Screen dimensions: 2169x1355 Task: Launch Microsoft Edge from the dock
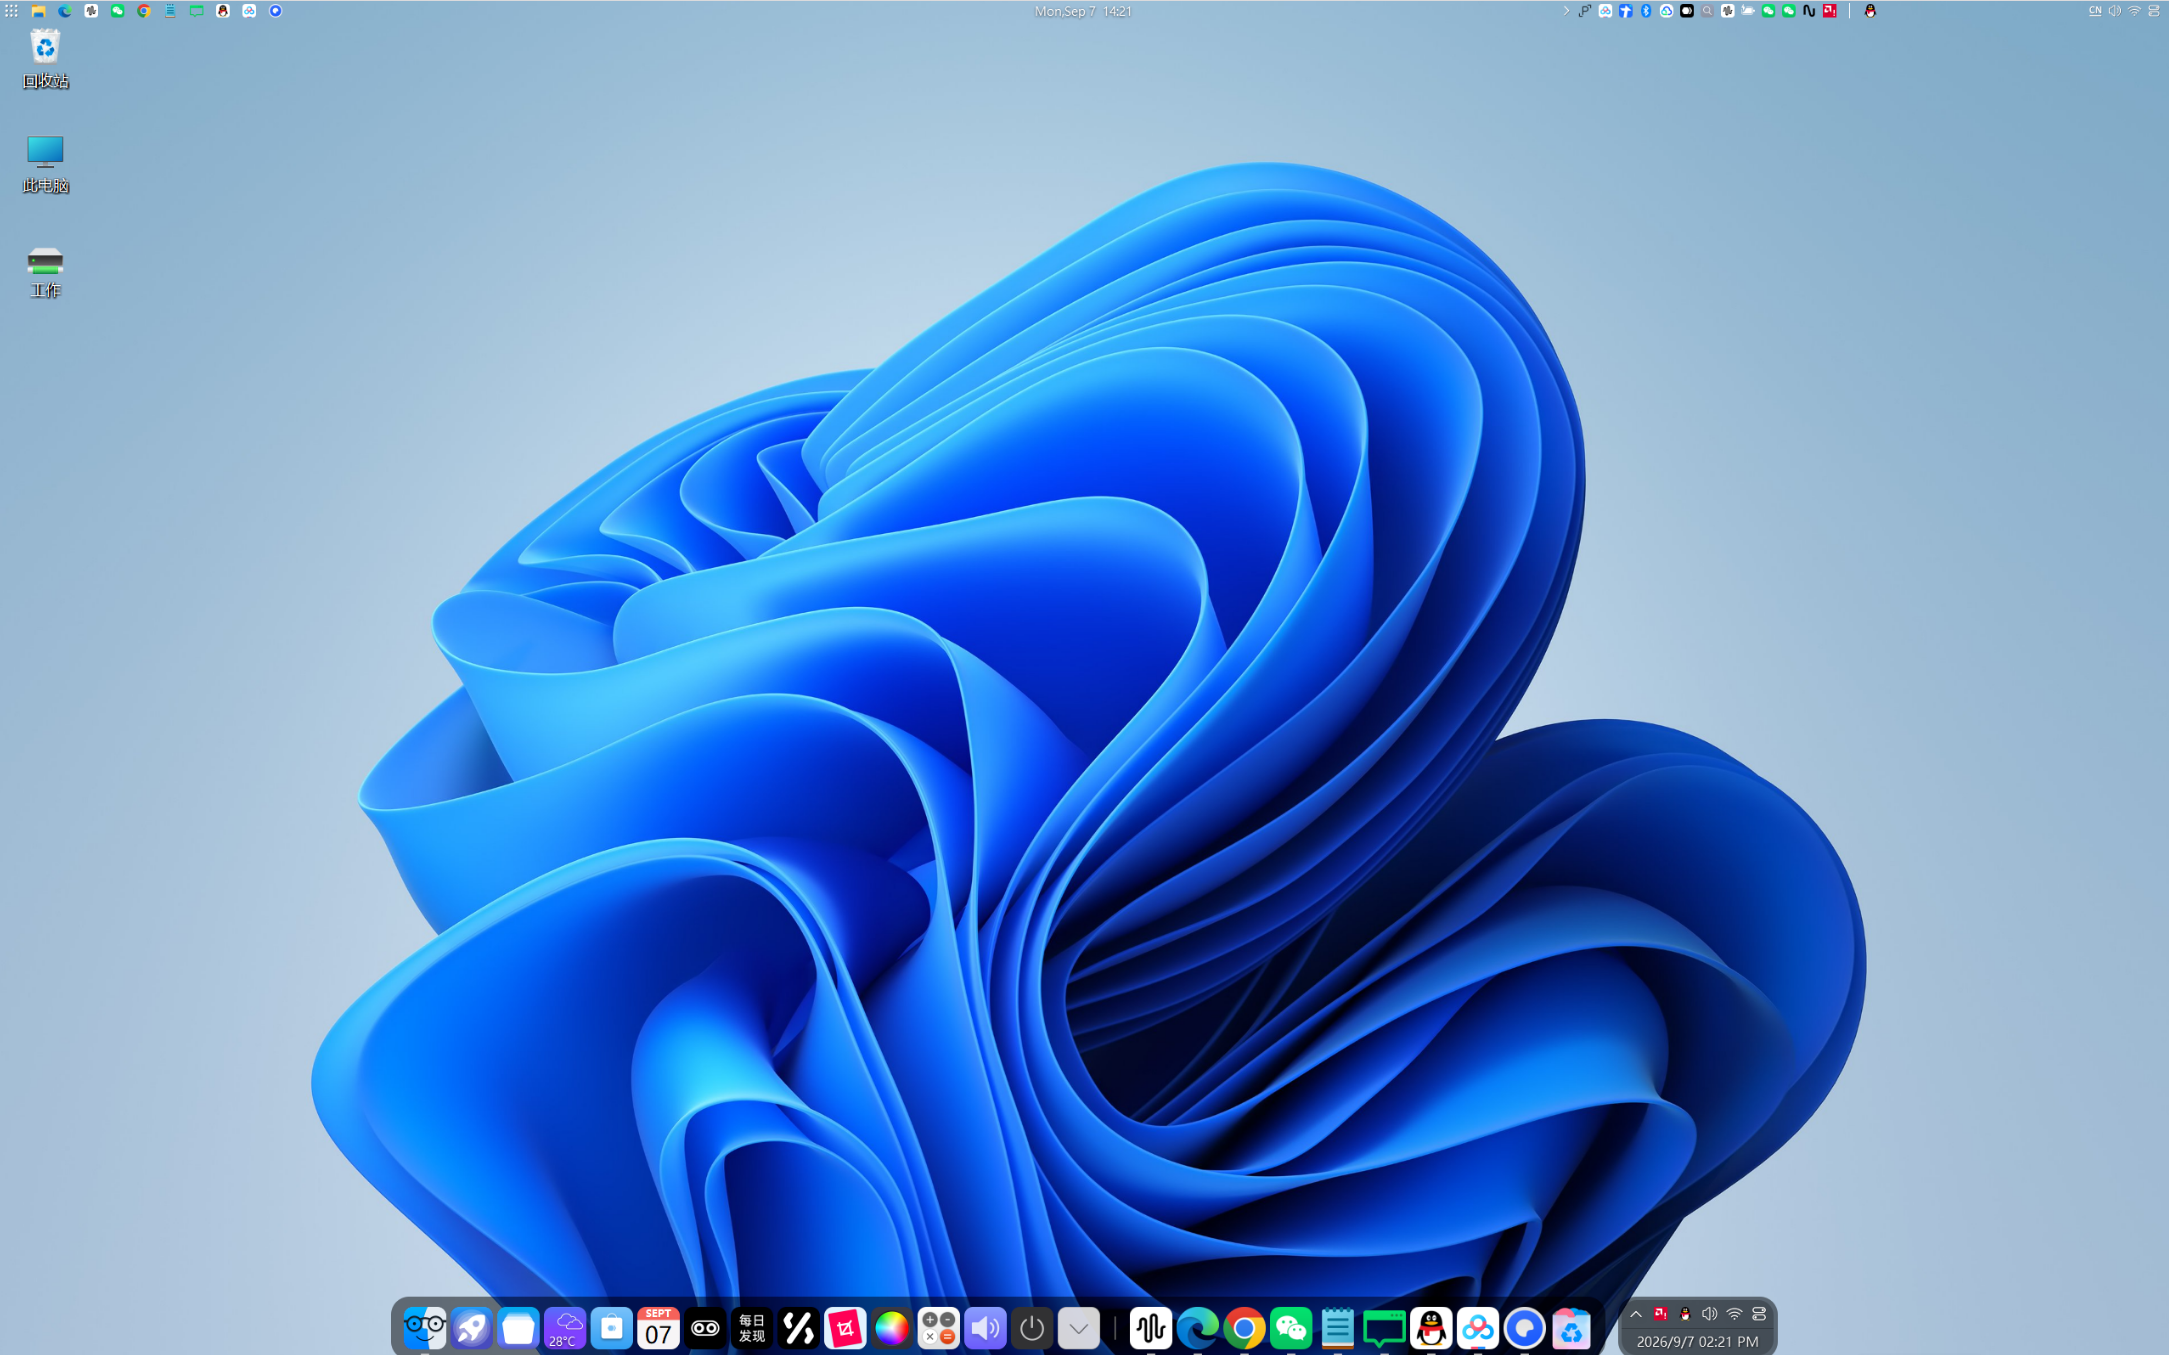(x=1197, y=1328)
